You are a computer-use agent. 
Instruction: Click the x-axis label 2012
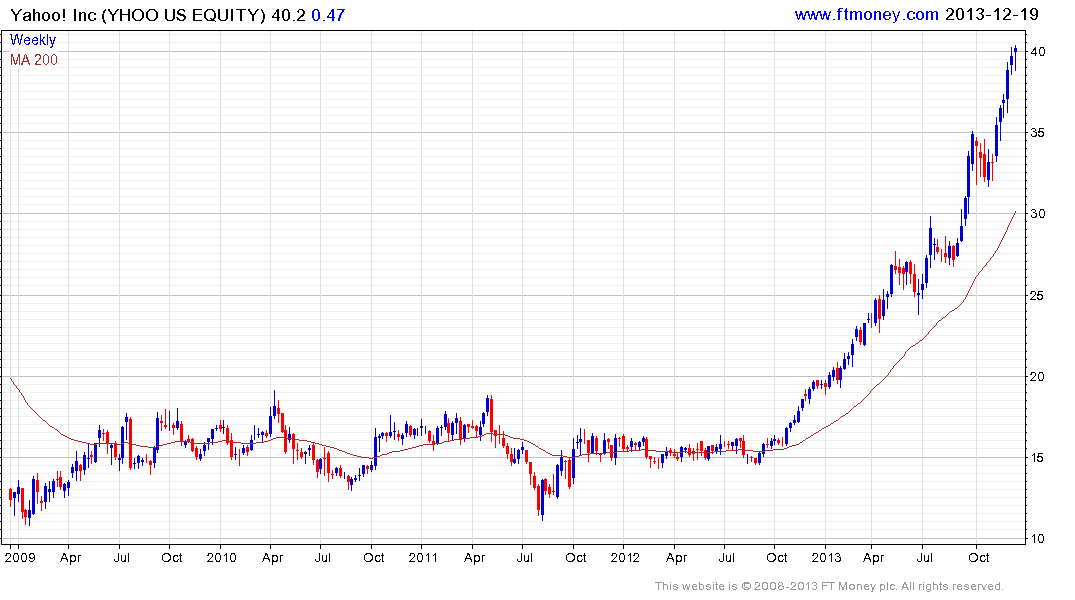[x=625, y=557]
